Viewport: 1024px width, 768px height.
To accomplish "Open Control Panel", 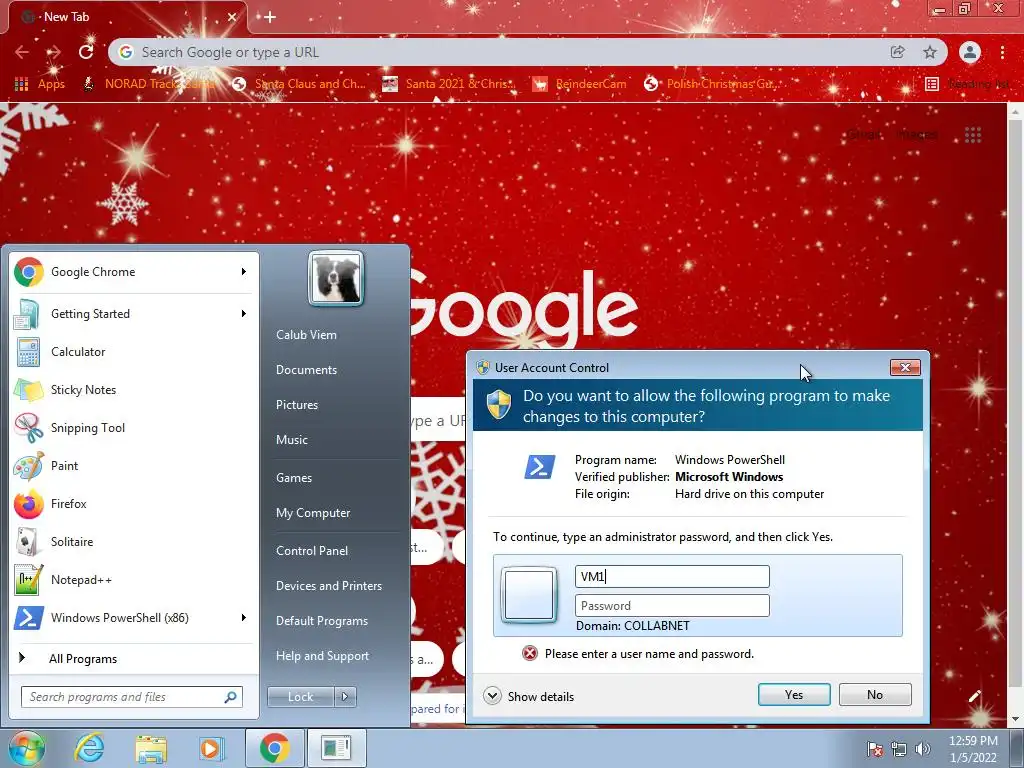I will [x=312, y=551].
